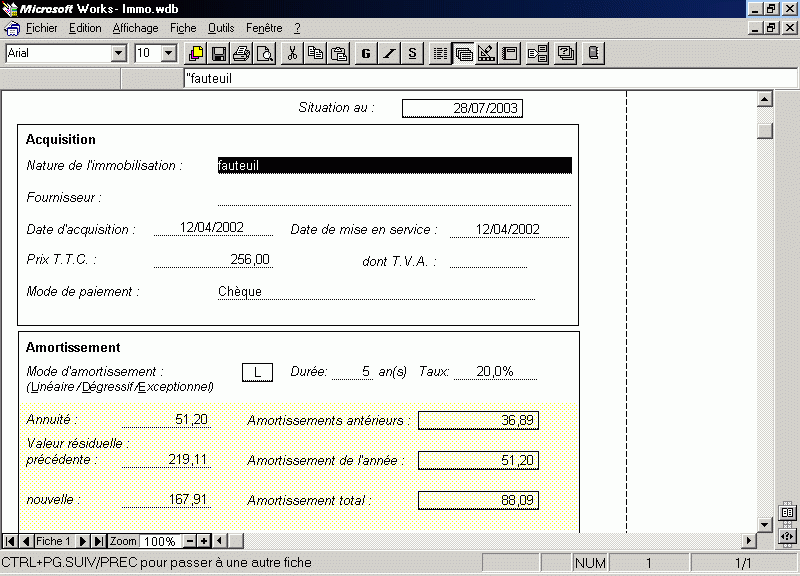800x576 pixels.
Task: Jump to last record arrow
Action: click(99, 541)
